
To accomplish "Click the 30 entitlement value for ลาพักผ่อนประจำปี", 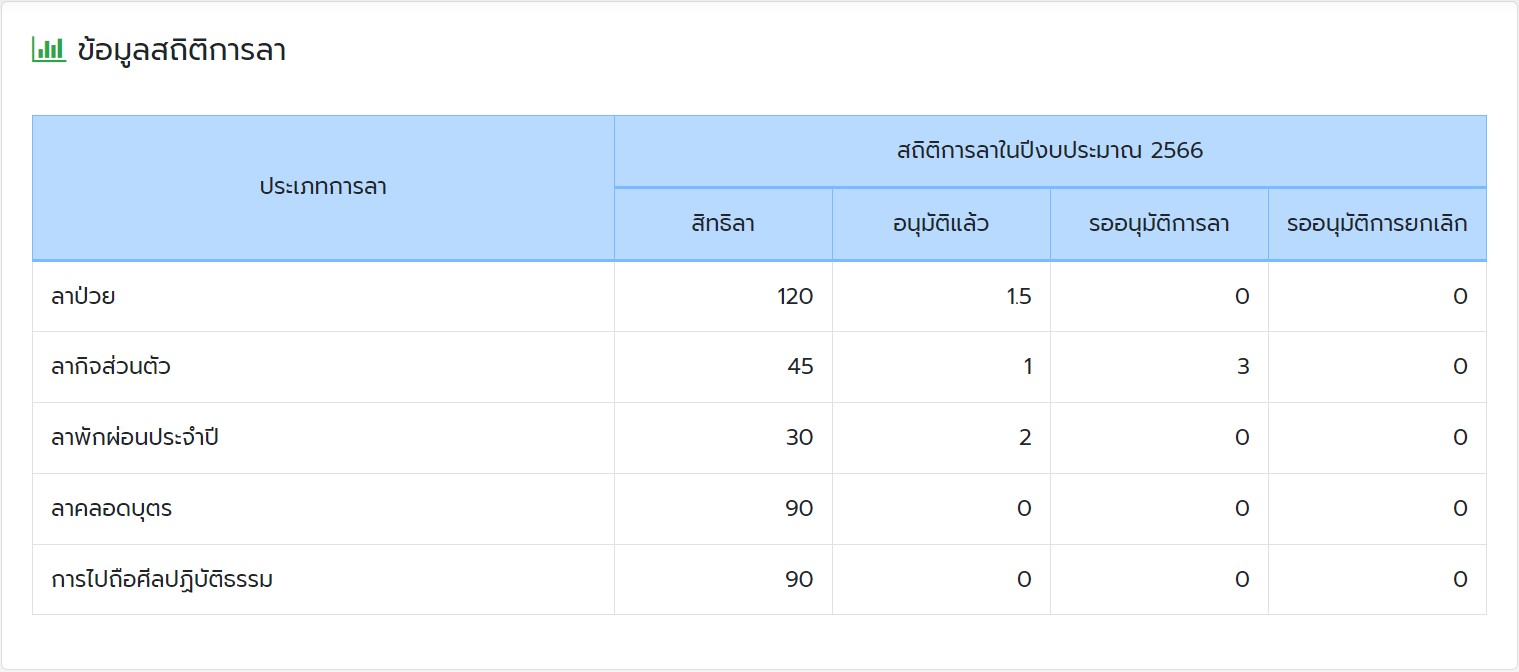I will click(799, 438).
